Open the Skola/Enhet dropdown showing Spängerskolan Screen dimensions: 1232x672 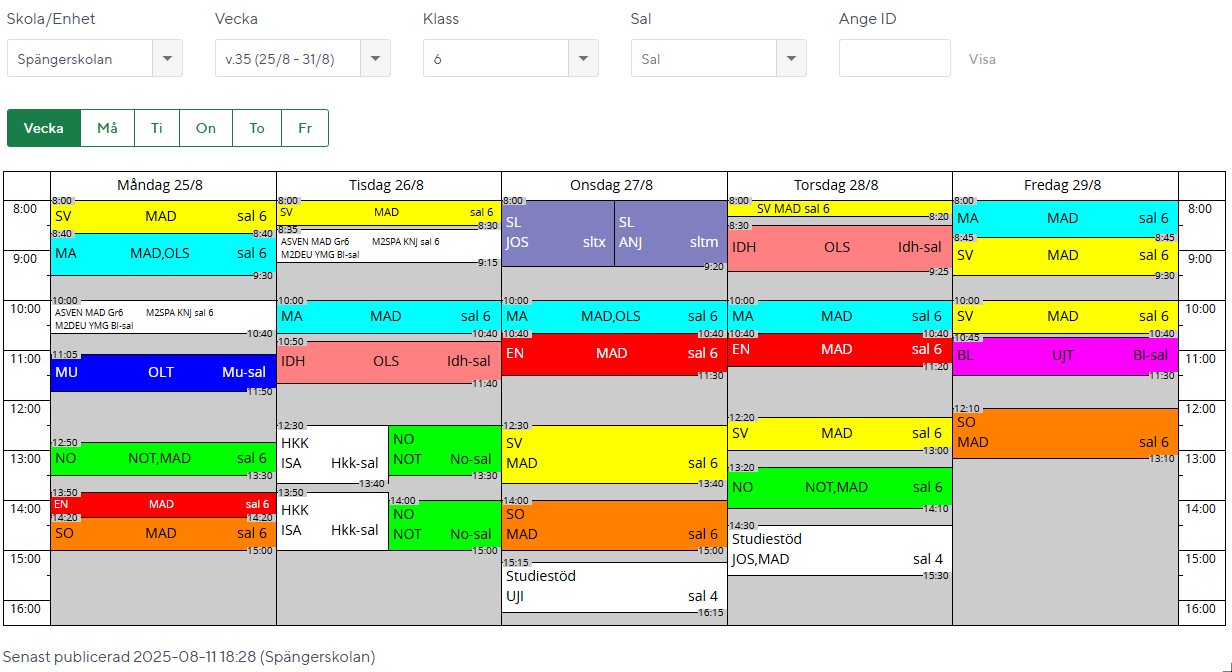(94, 59)
